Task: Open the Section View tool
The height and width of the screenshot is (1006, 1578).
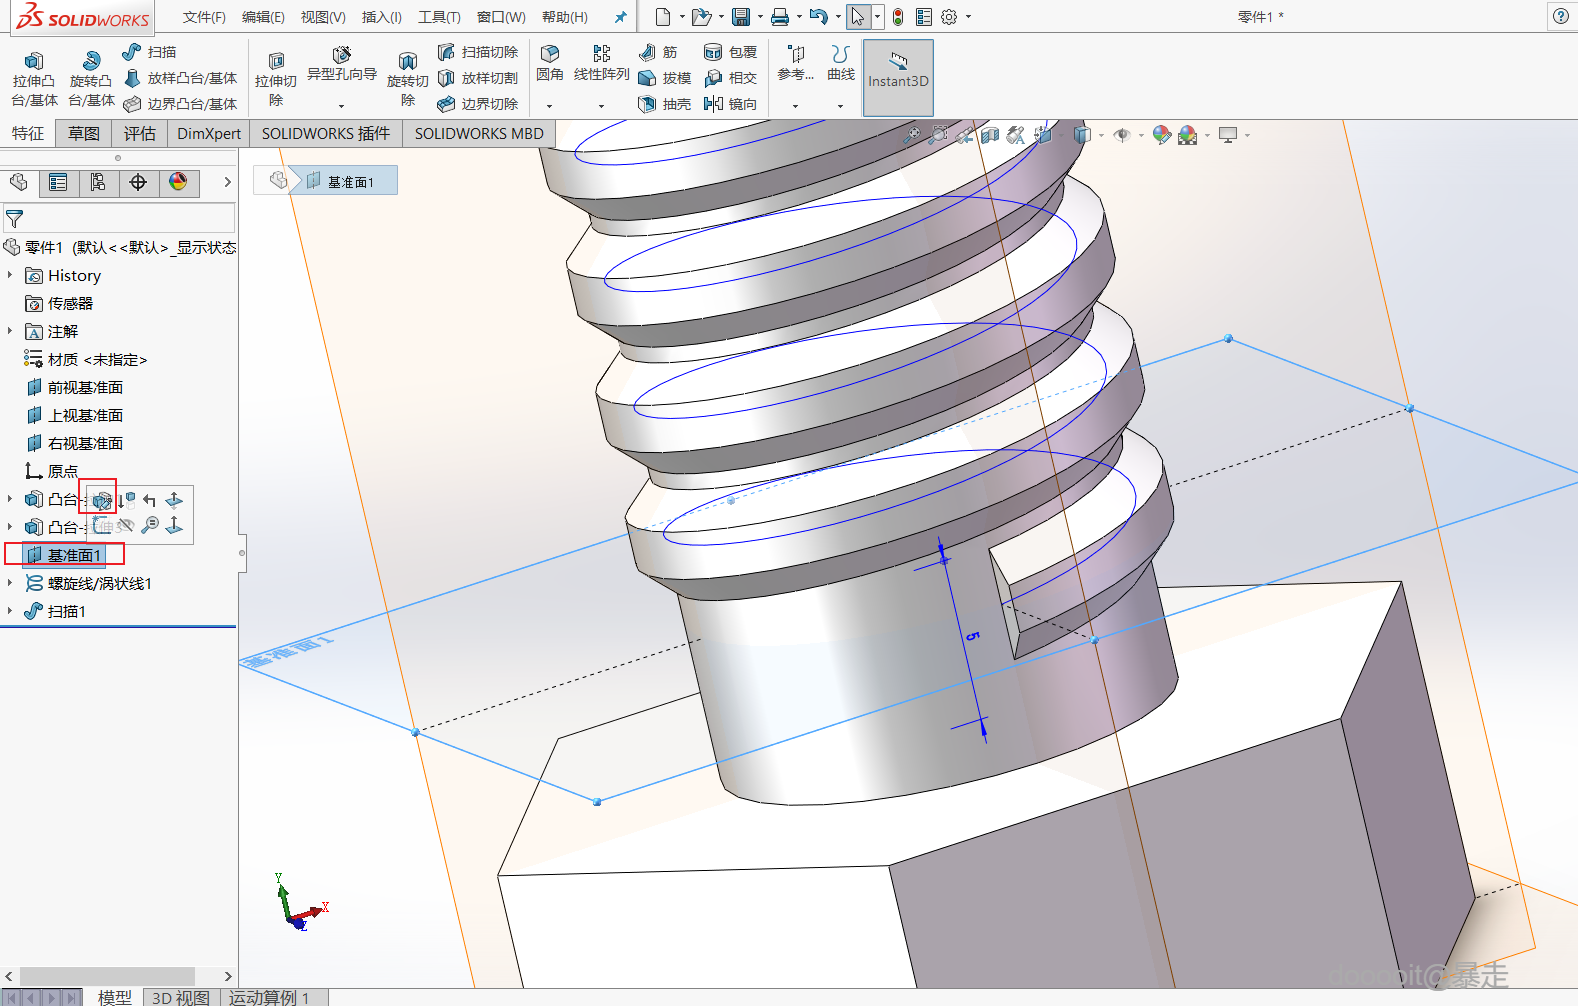Action: click(x=990, y=135)
